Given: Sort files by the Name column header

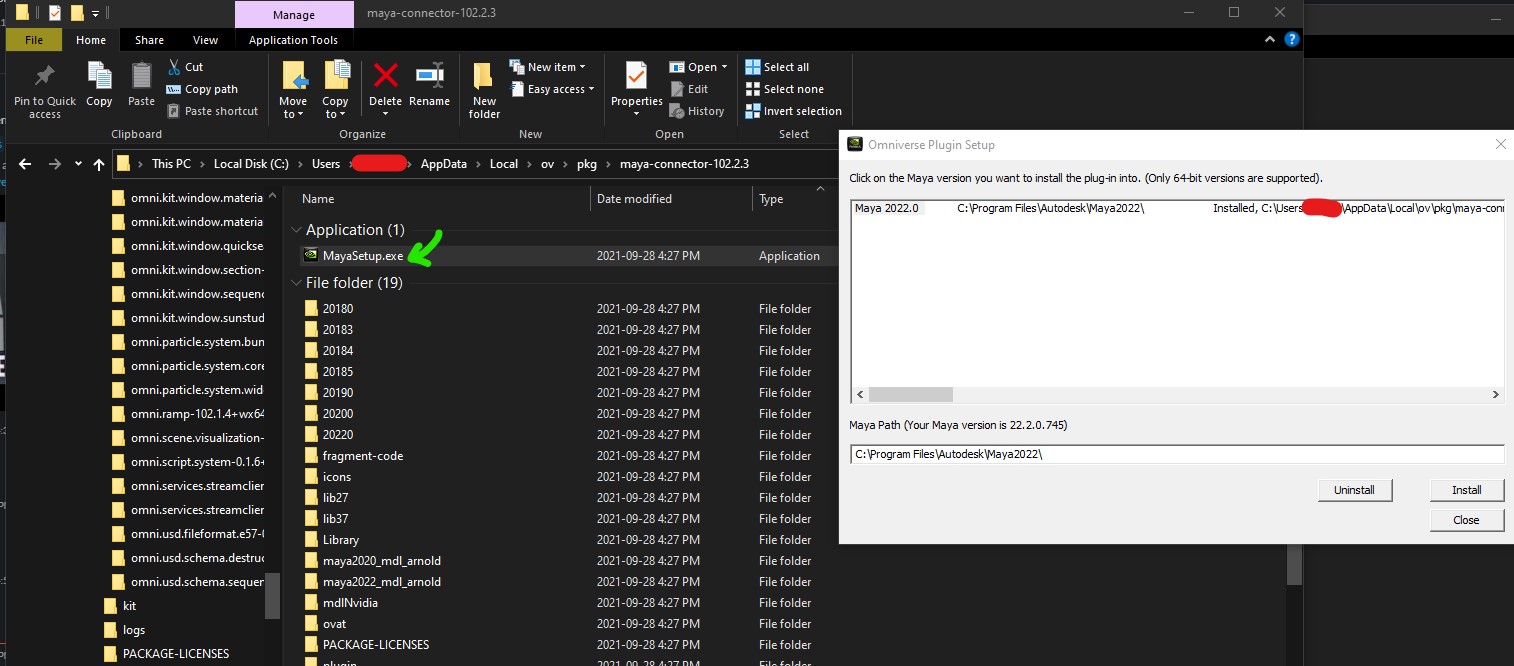Looking at the screenshot, I should point(318,199).
